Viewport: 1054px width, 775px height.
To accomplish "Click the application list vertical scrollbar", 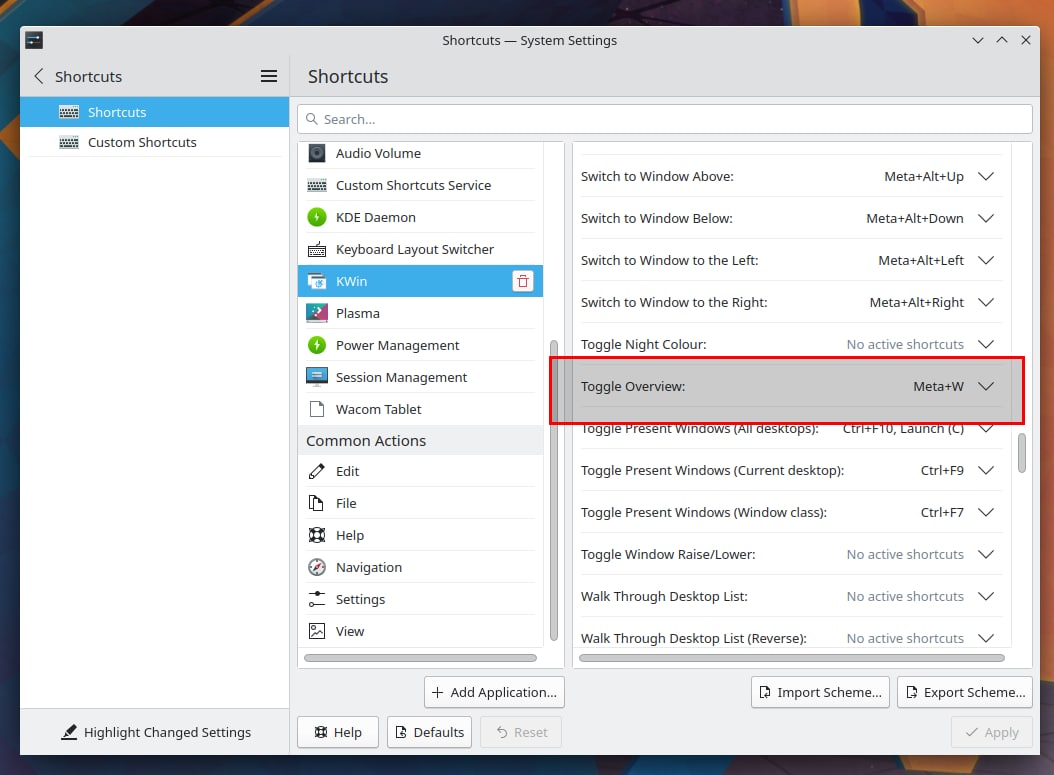I will (x=554, y=491).
